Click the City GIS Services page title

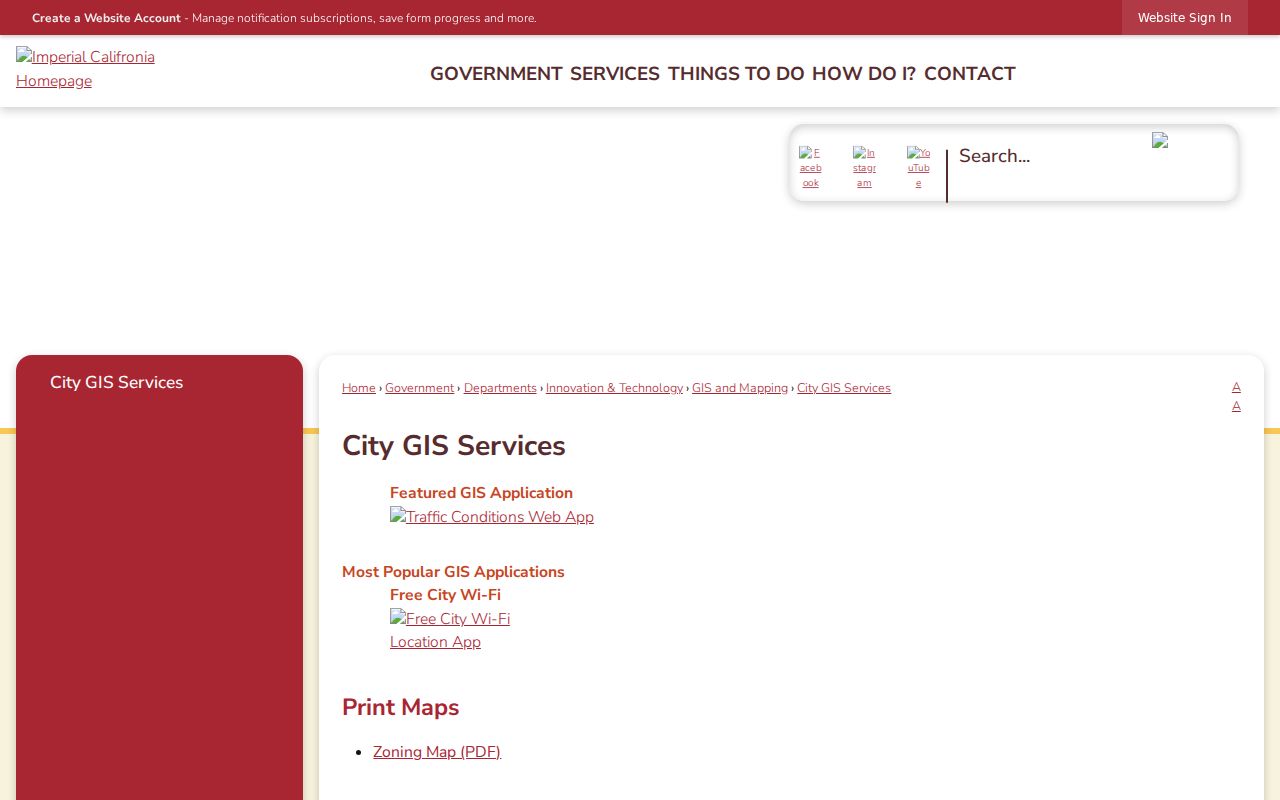tap(454, 446)
